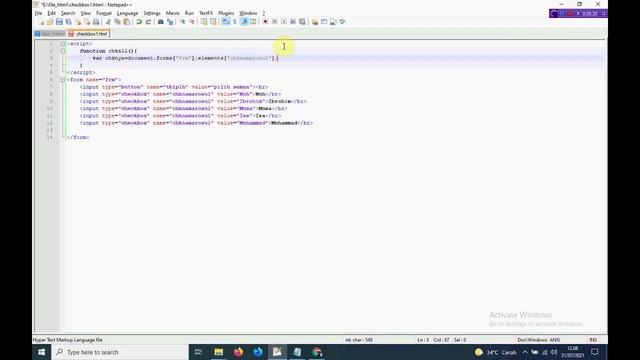
Task: Open the Edit menu
Action: click(x=51, y=13)
